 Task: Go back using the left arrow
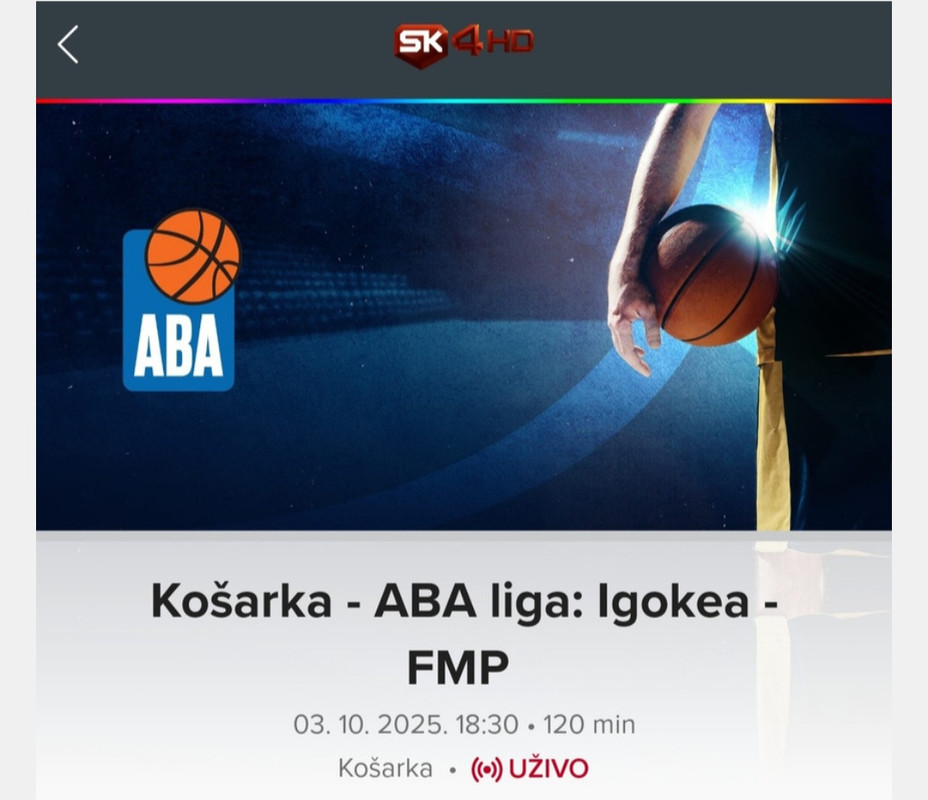coord(67,44)
